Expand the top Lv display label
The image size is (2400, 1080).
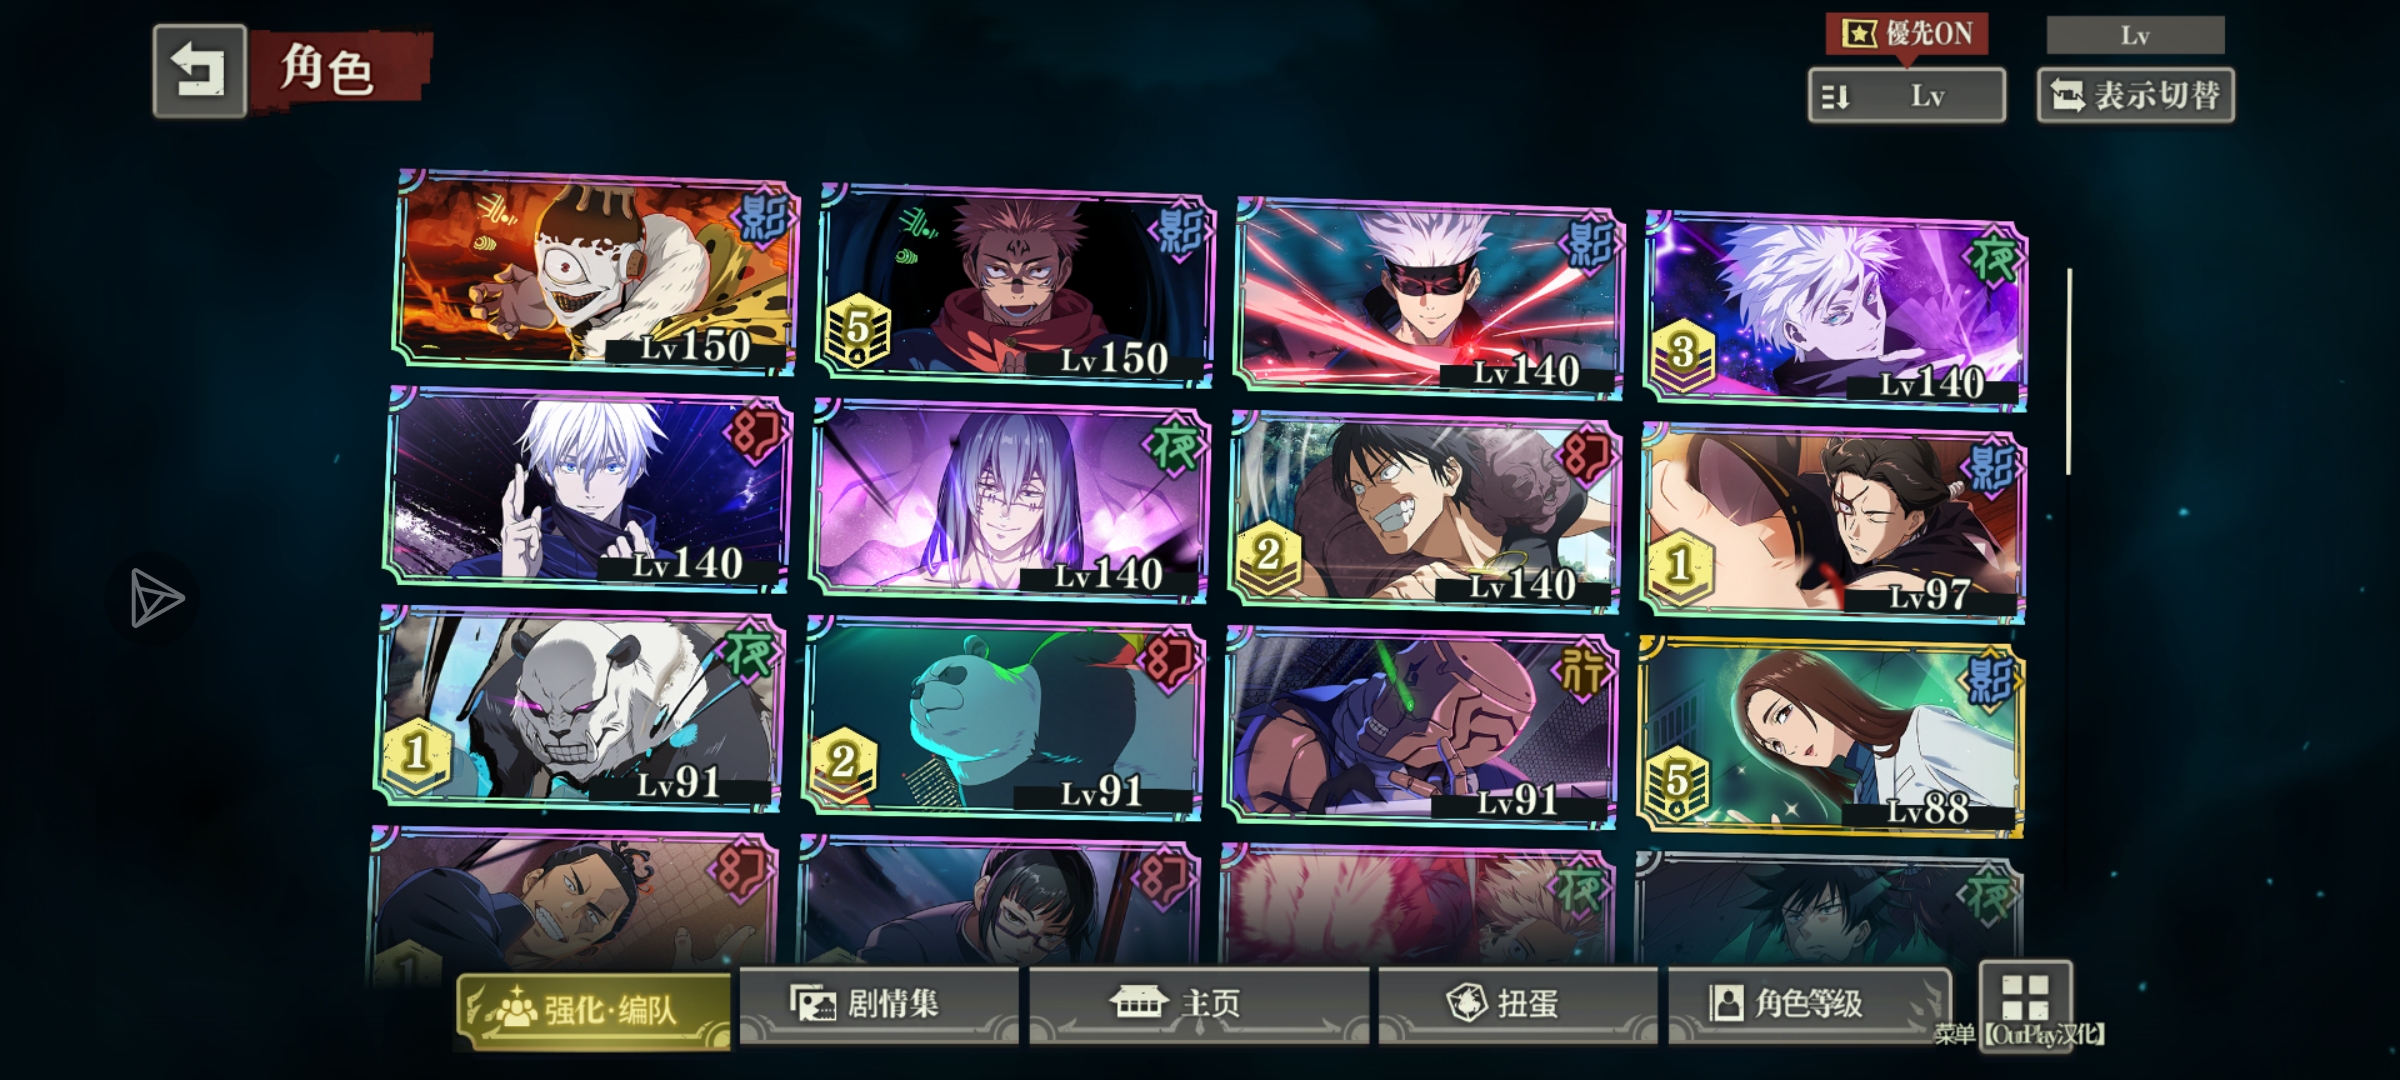pos(2135,35)
